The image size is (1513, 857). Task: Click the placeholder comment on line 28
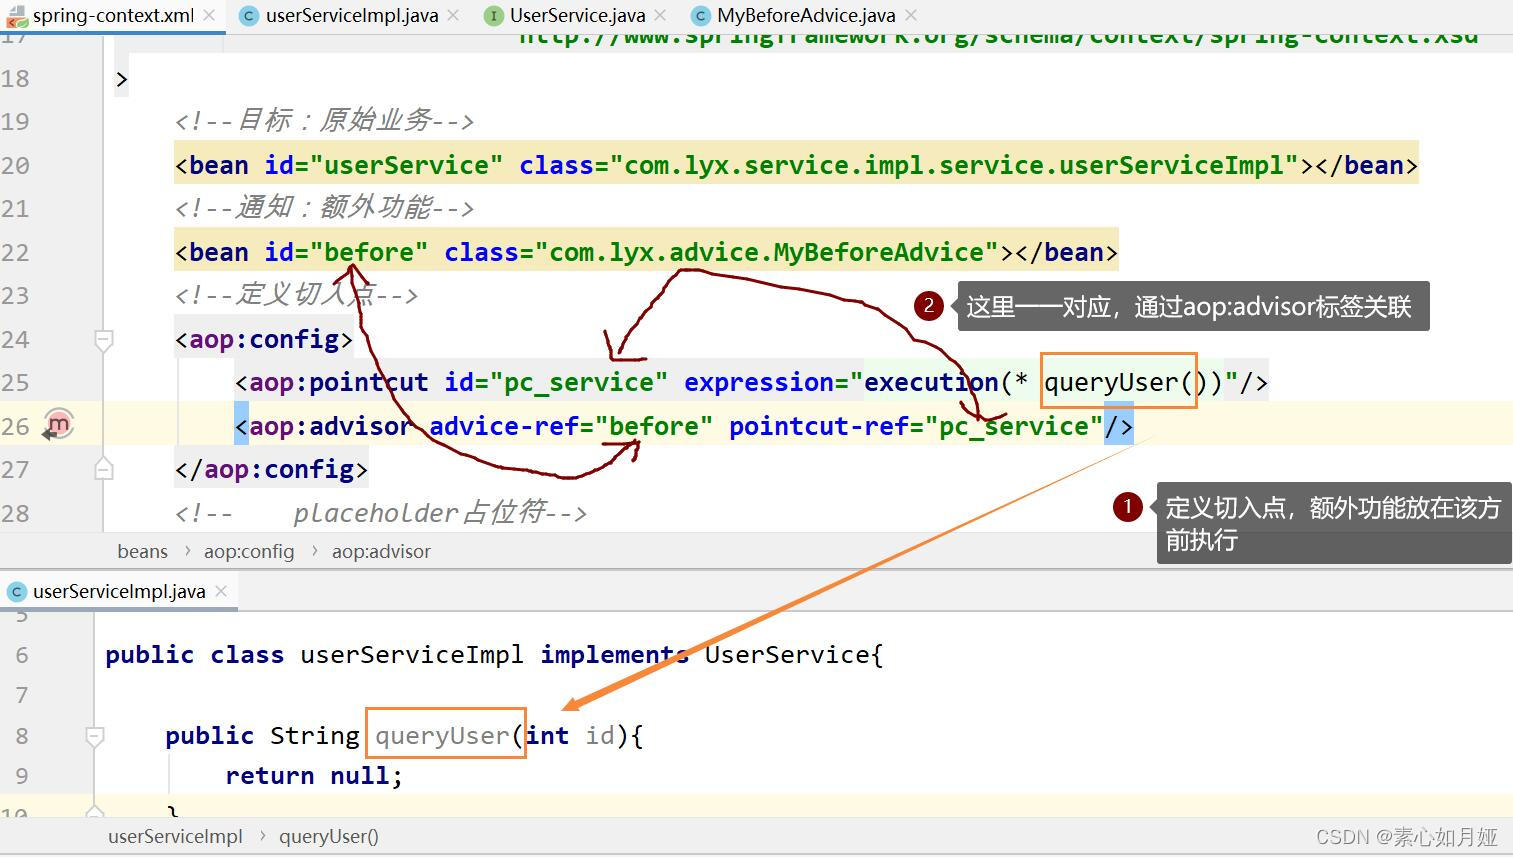click(x=380, y=513)
